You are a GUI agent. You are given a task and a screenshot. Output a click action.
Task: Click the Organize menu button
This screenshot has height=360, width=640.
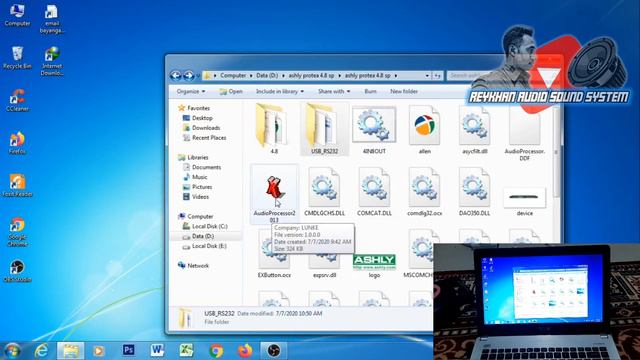(x=191, y=91)
